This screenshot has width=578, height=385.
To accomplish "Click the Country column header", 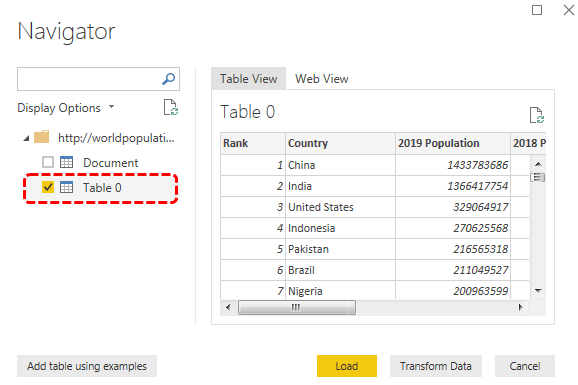I will click(x=340, y=143).
